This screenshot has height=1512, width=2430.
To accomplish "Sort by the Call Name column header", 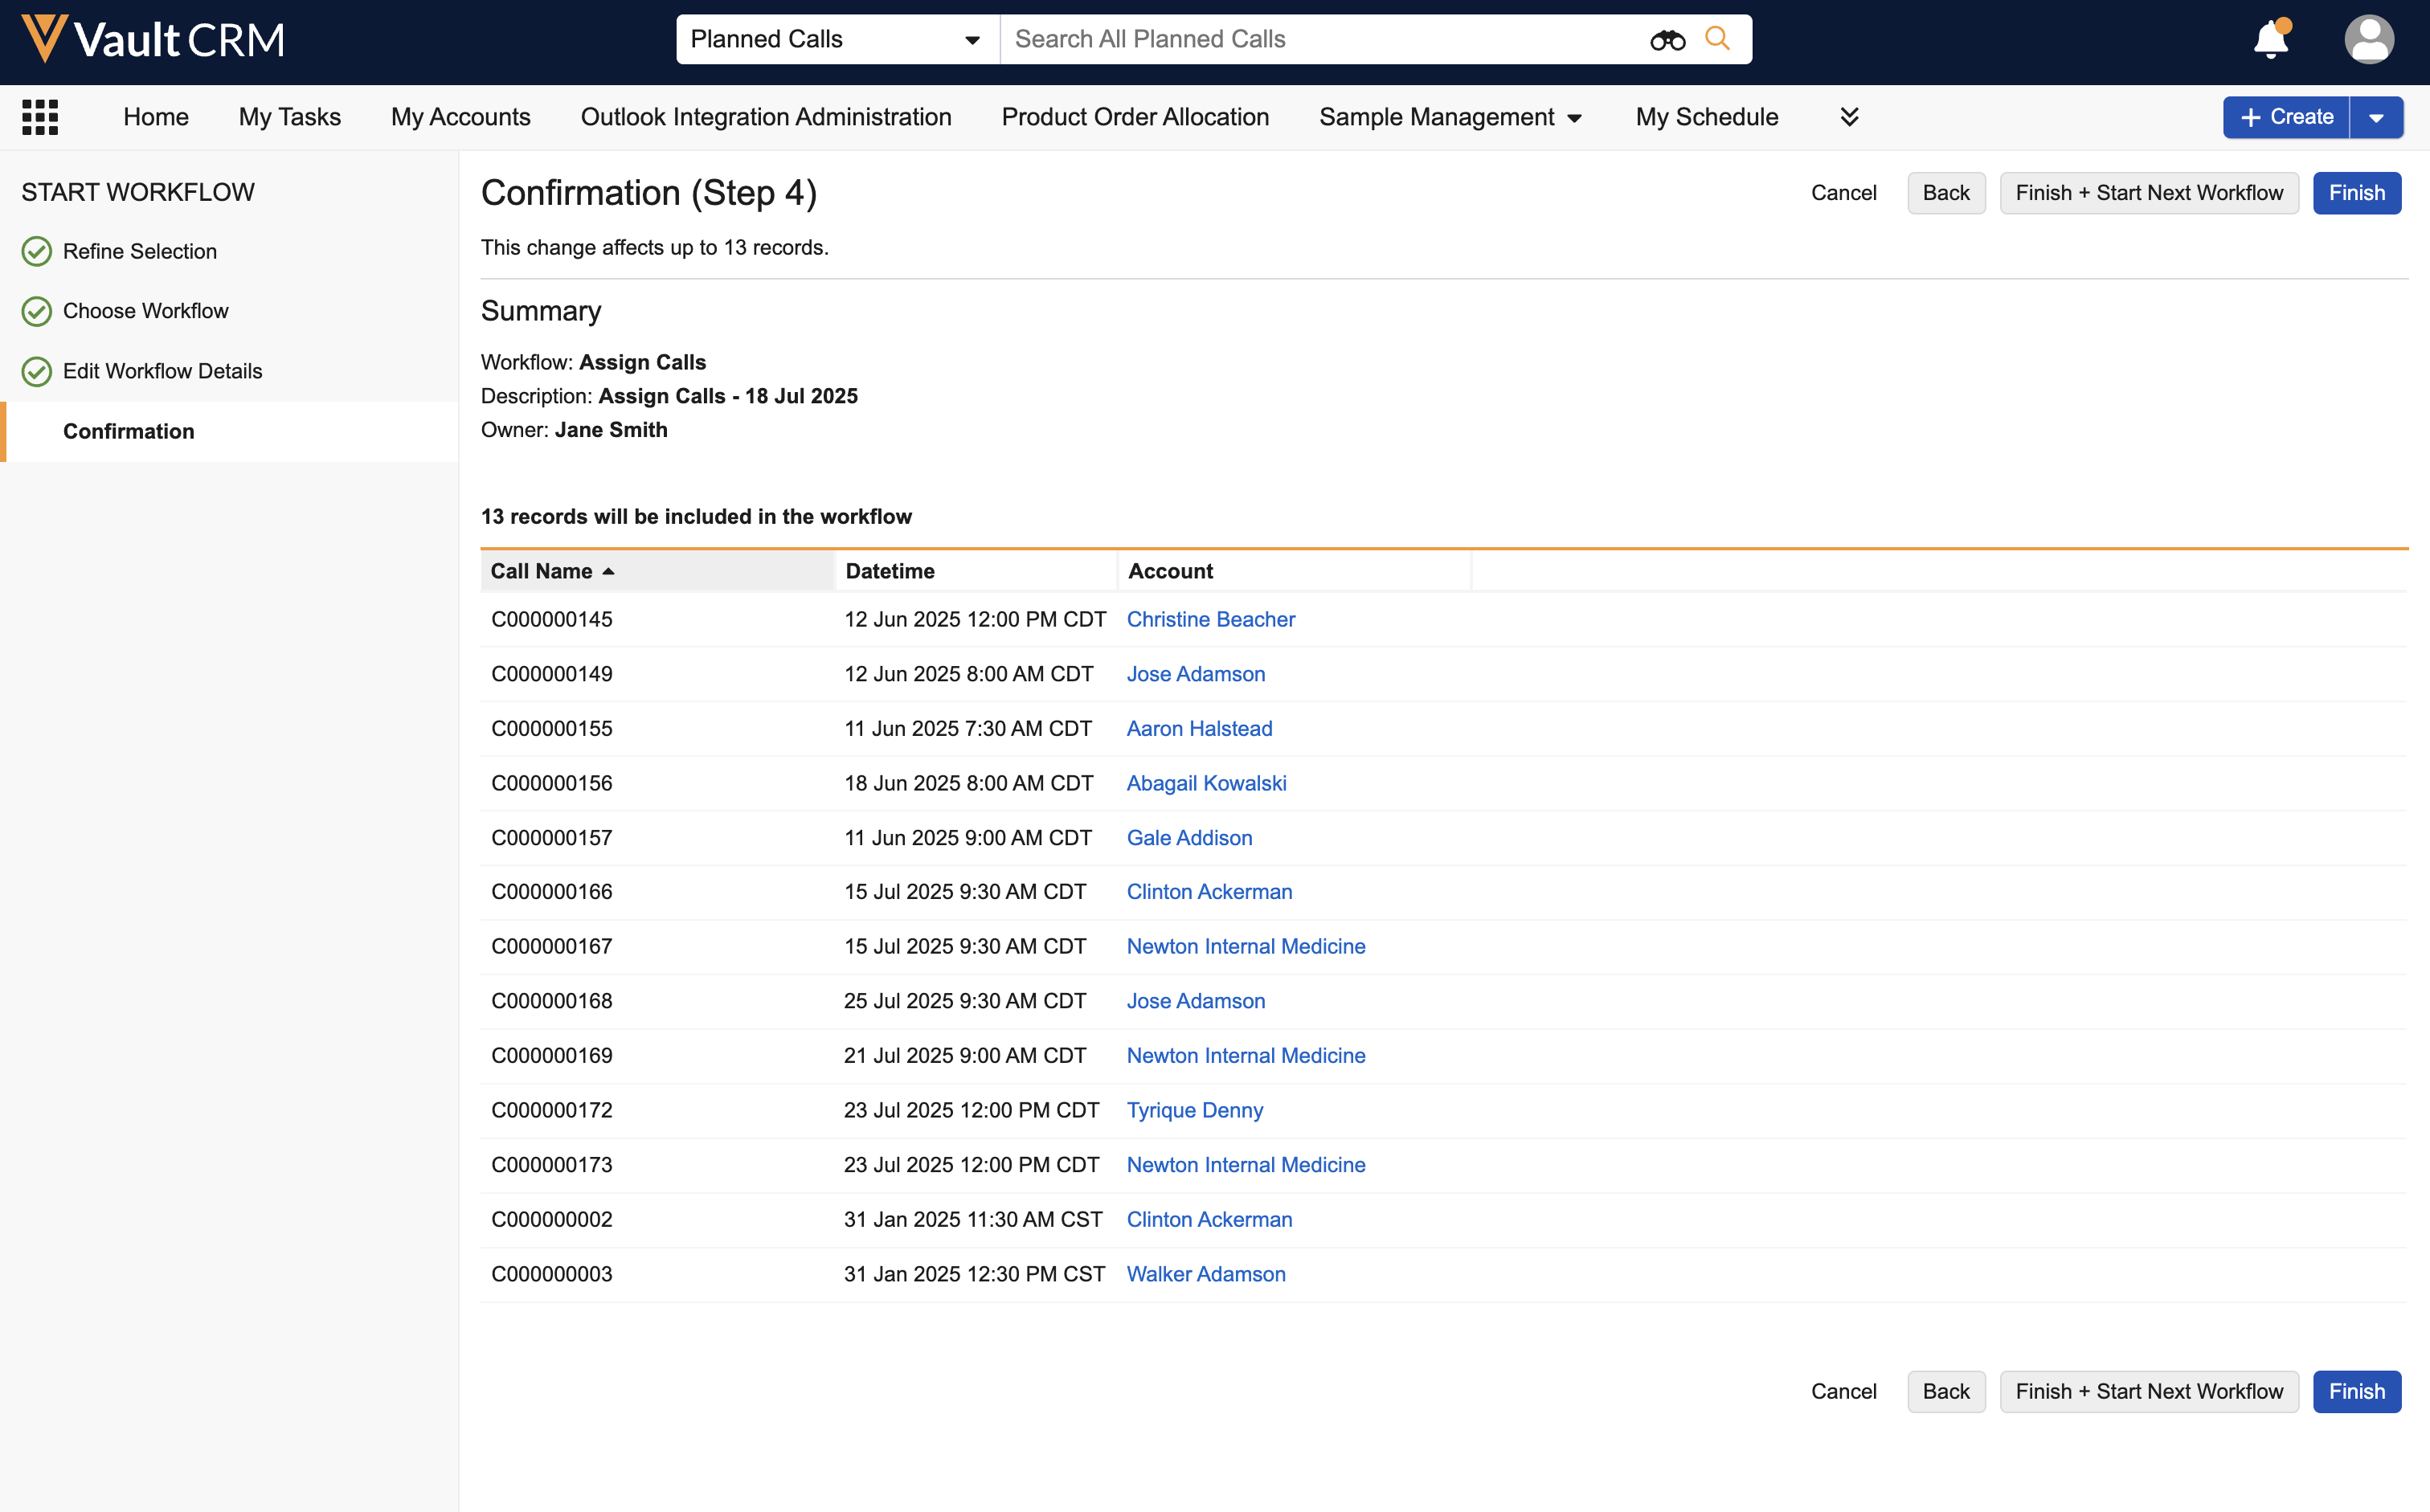I will (x=541, y=571).
